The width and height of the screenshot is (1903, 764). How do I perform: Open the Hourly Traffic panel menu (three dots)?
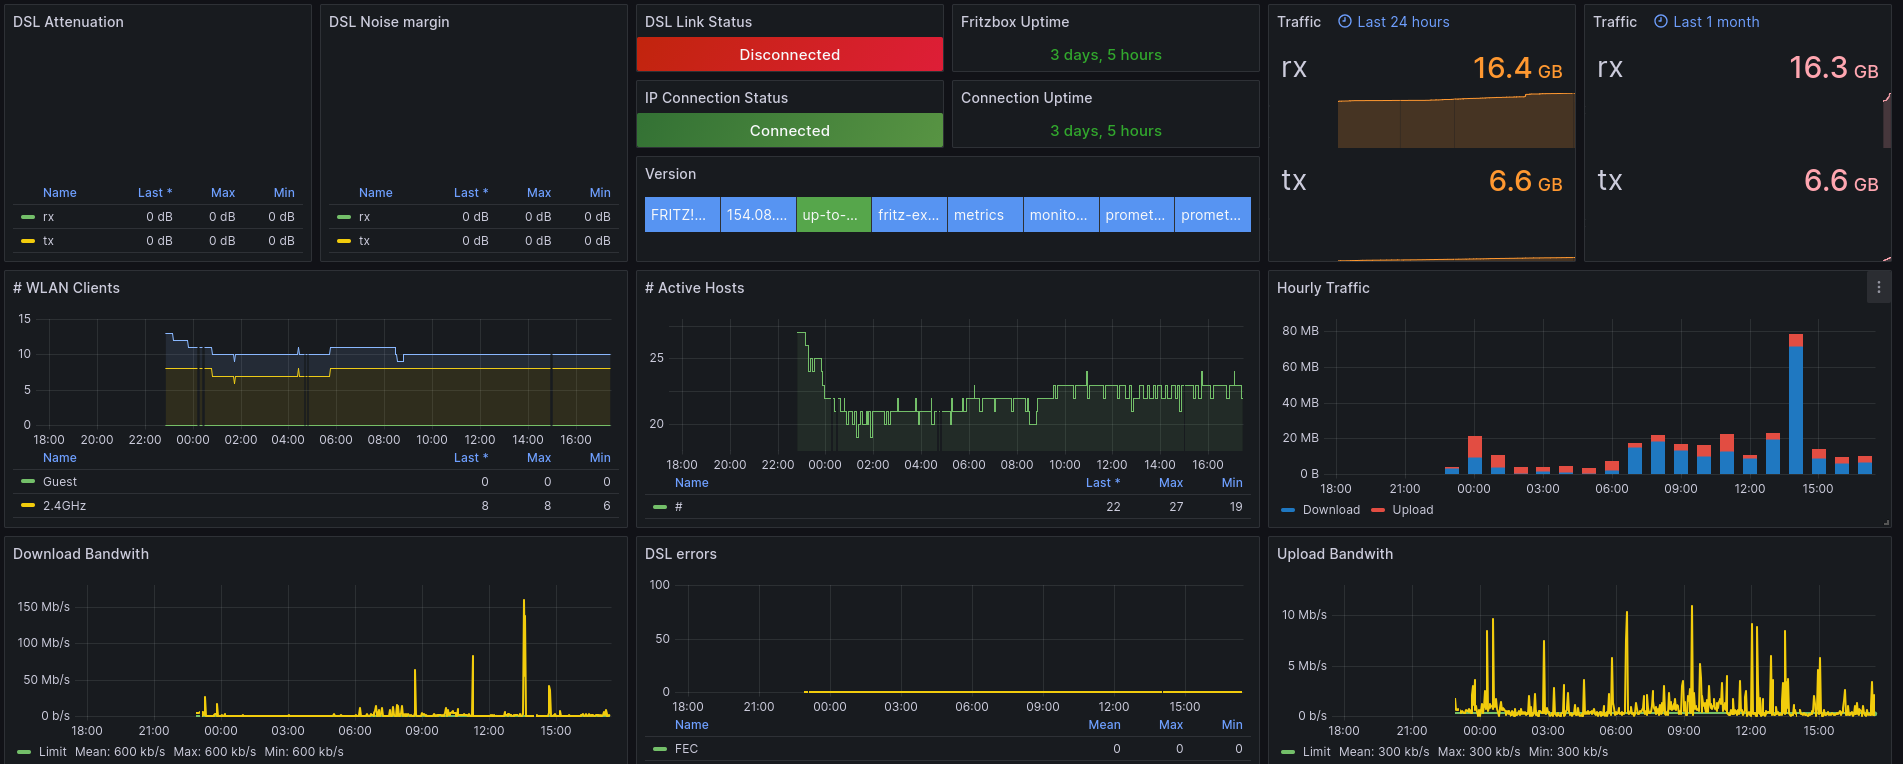pyautogui.click(x=1878, y=287)
